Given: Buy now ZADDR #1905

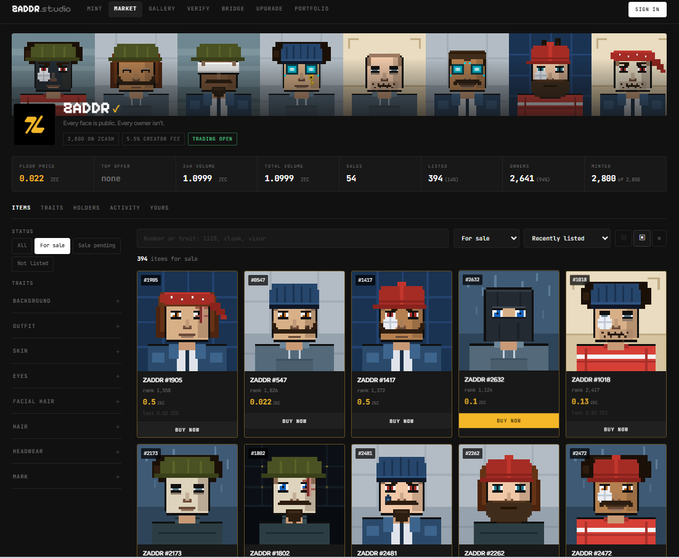Looking at the screenshot, I should tap(187, 430).
